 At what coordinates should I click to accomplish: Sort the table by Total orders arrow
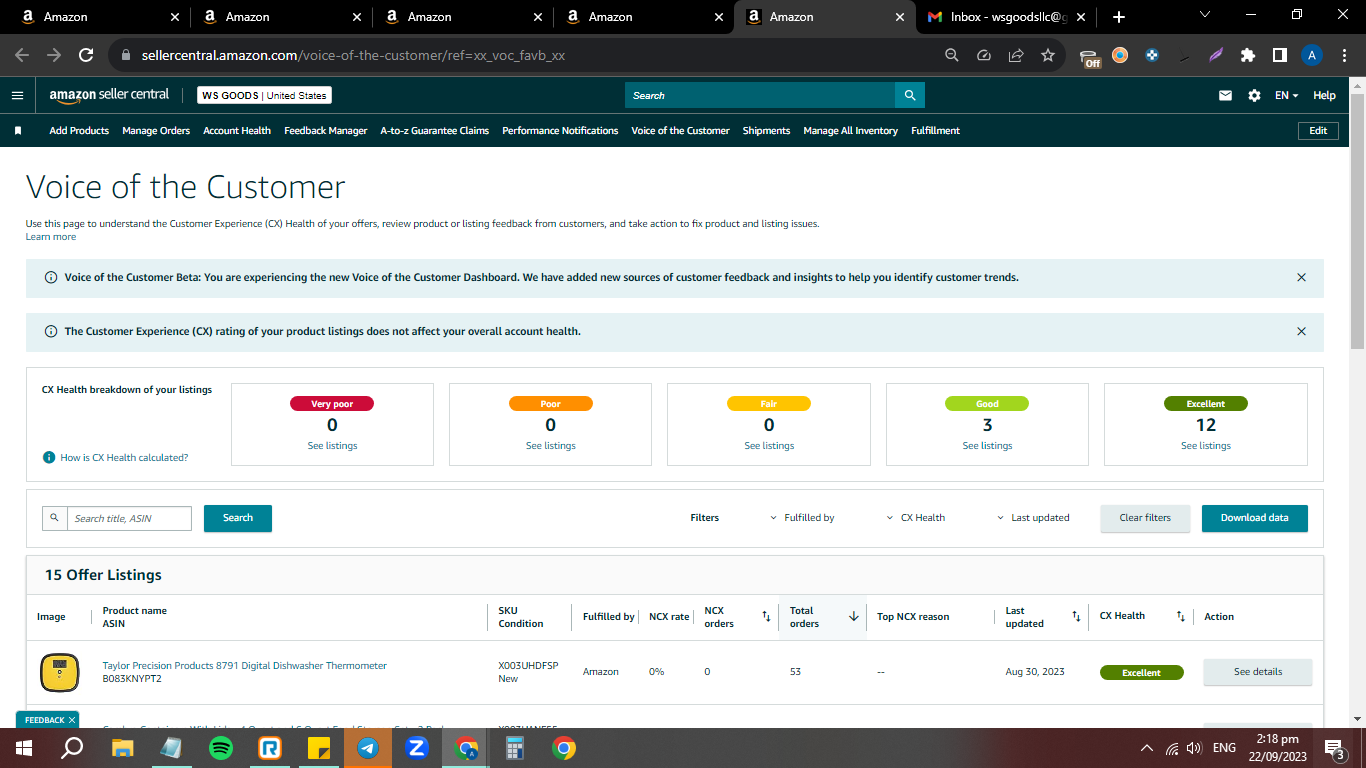(854, 617)
